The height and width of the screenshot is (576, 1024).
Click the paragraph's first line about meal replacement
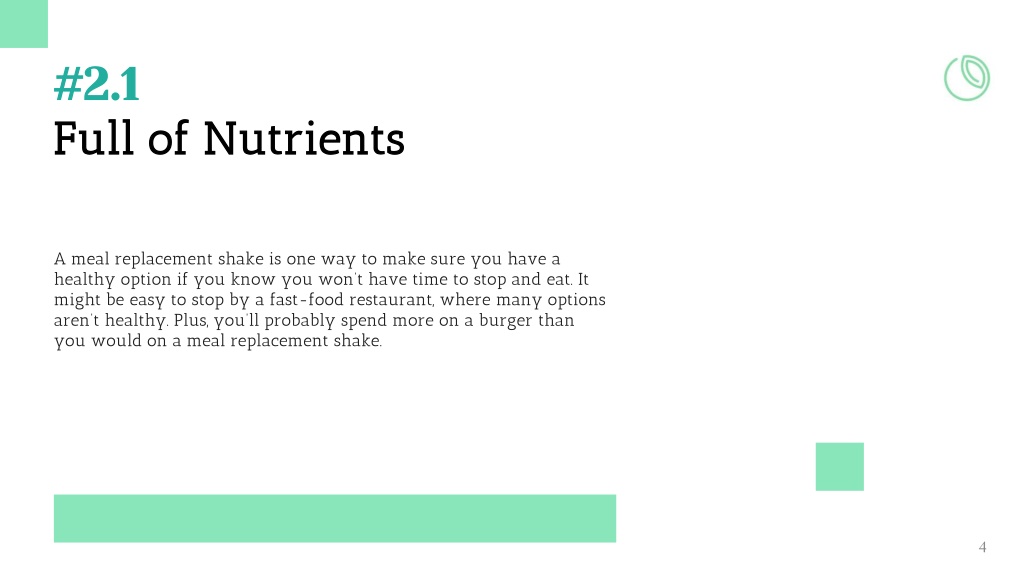point(307,259)
